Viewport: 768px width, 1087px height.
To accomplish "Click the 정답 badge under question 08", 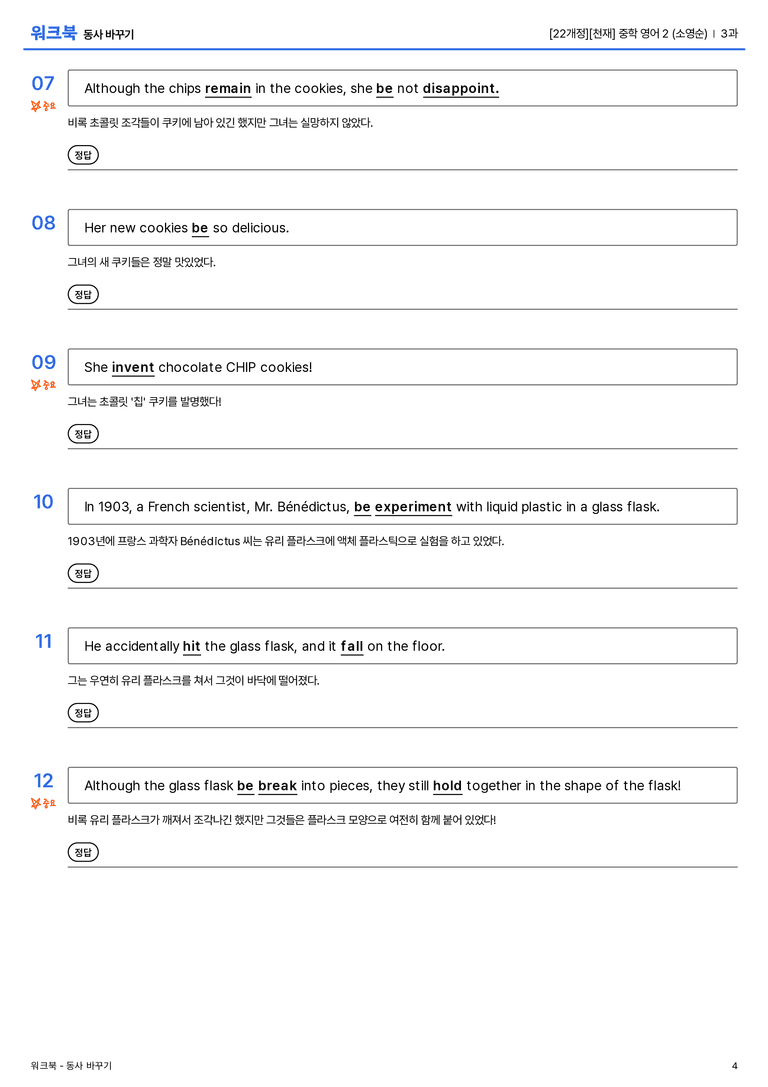I will pyautogui.click(x=83, y=294).
